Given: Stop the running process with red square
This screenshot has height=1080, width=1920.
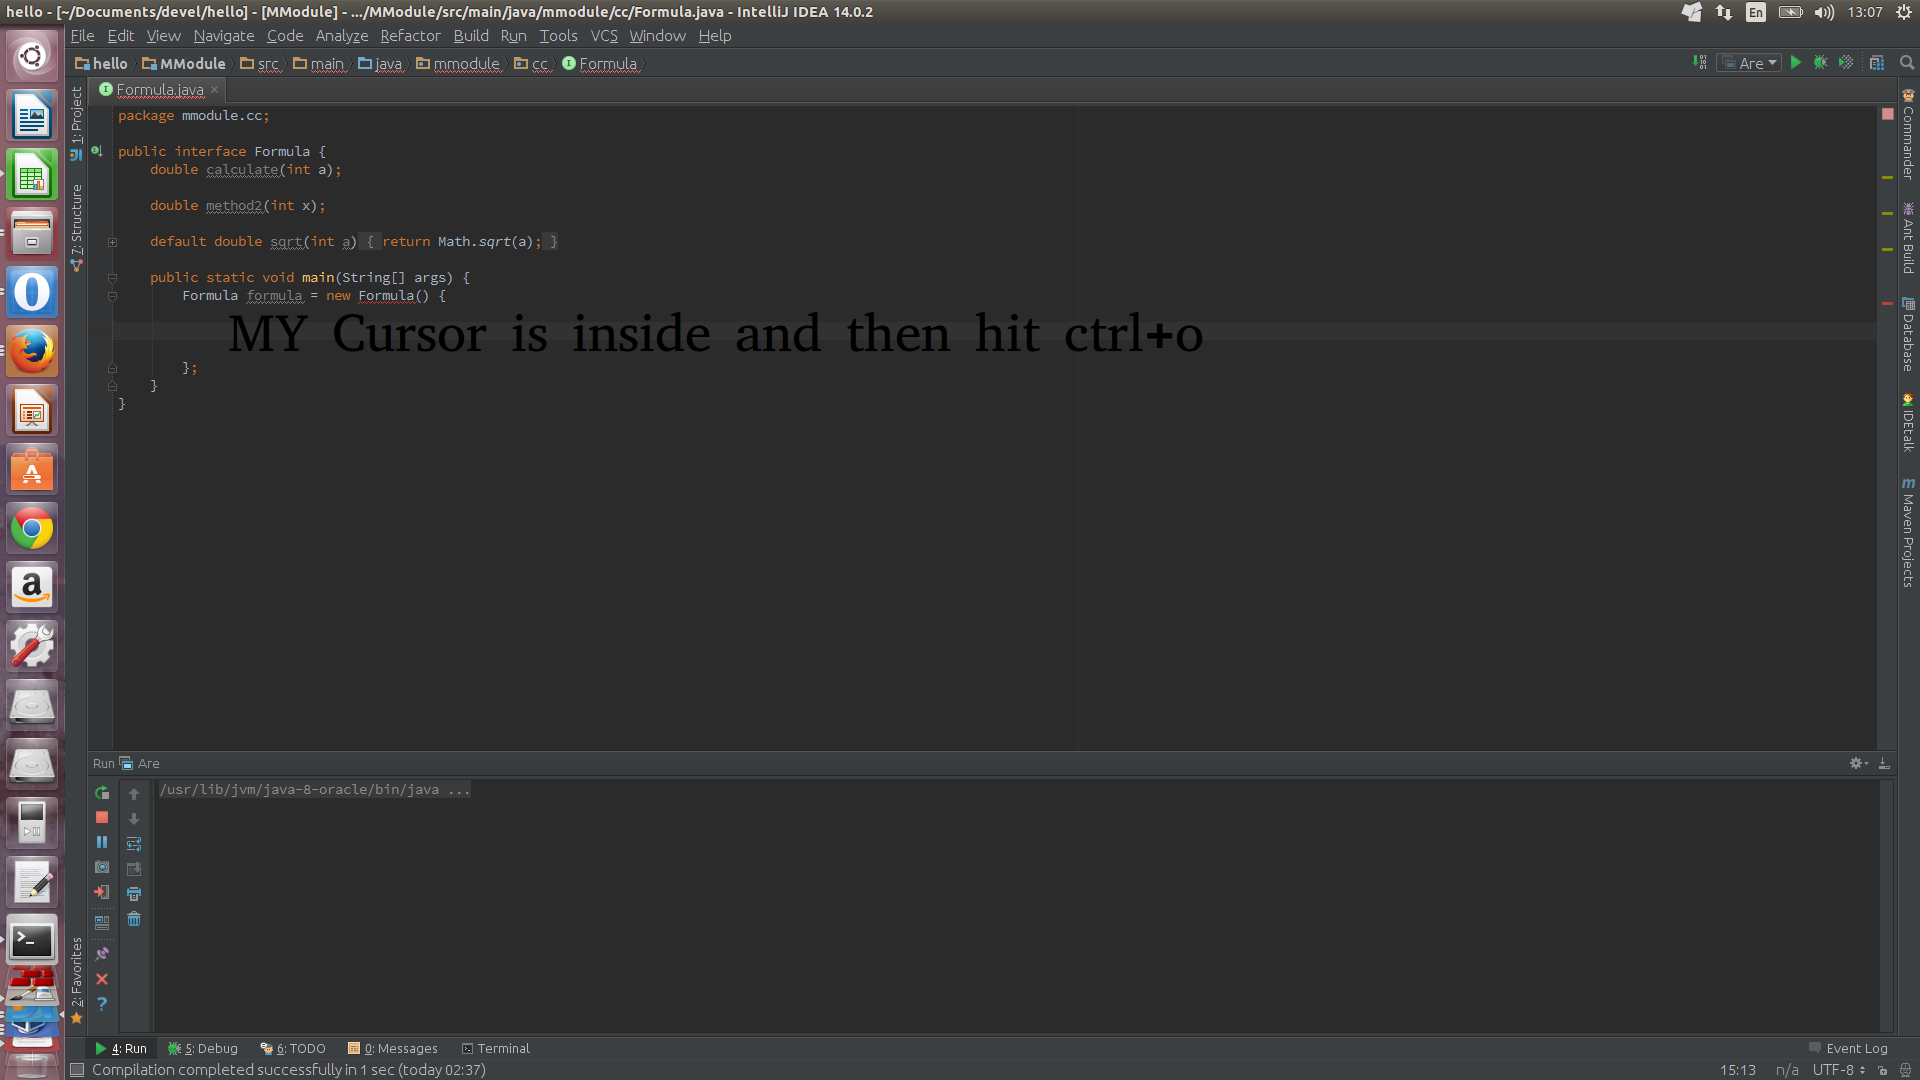Looking at the screenshot, I should pos(102,818).
